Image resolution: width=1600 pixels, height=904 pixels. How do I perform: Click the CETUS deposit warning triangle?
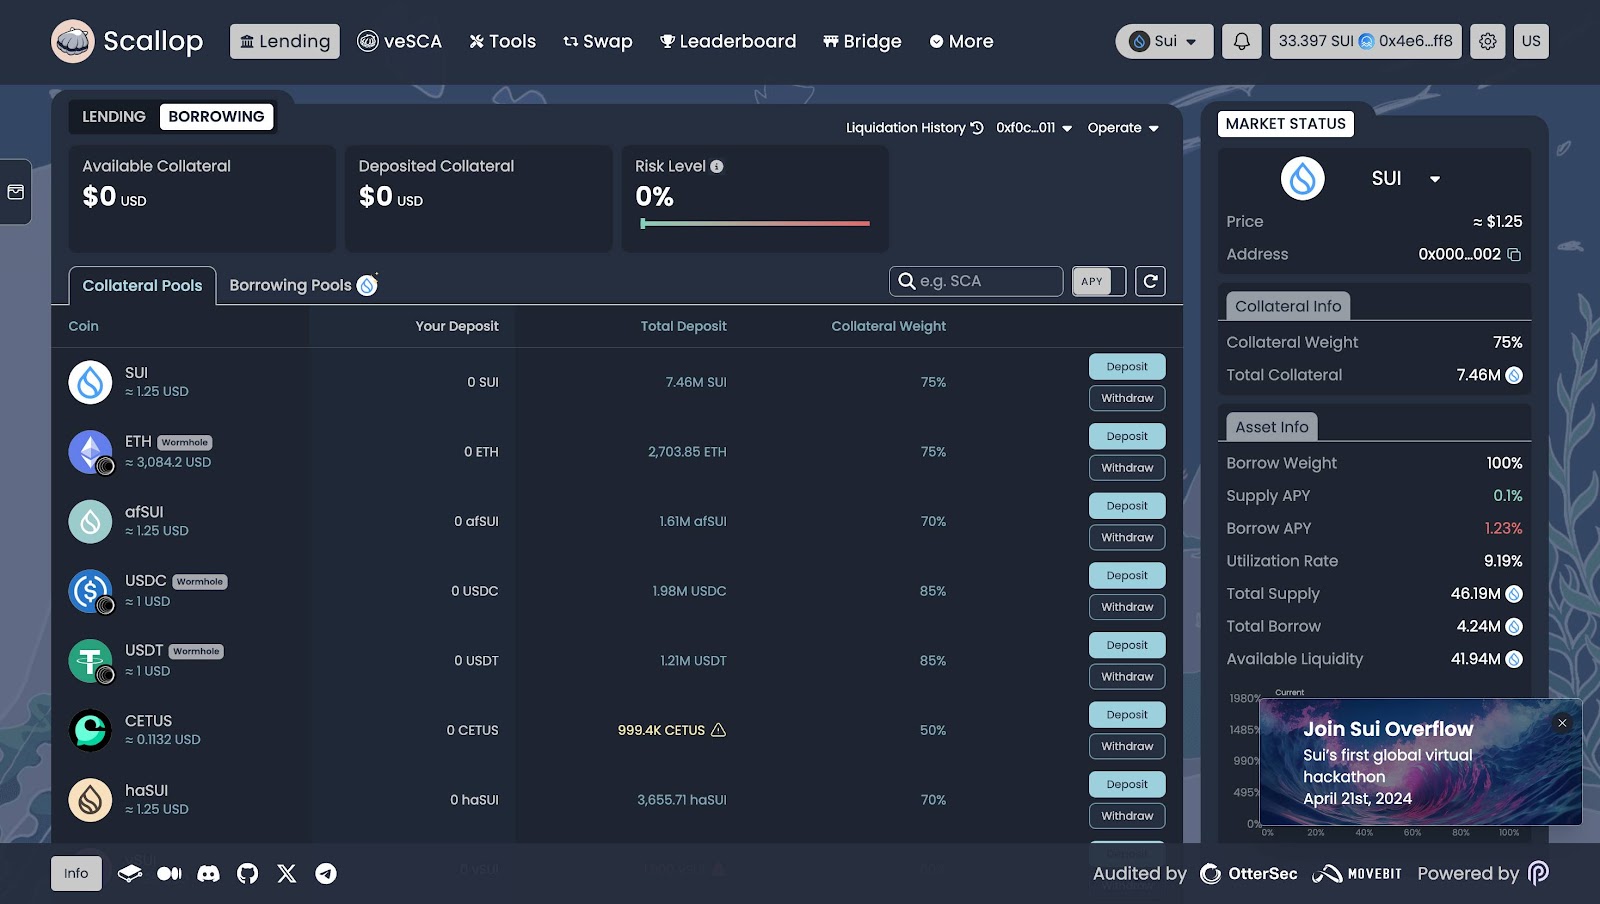718,730
